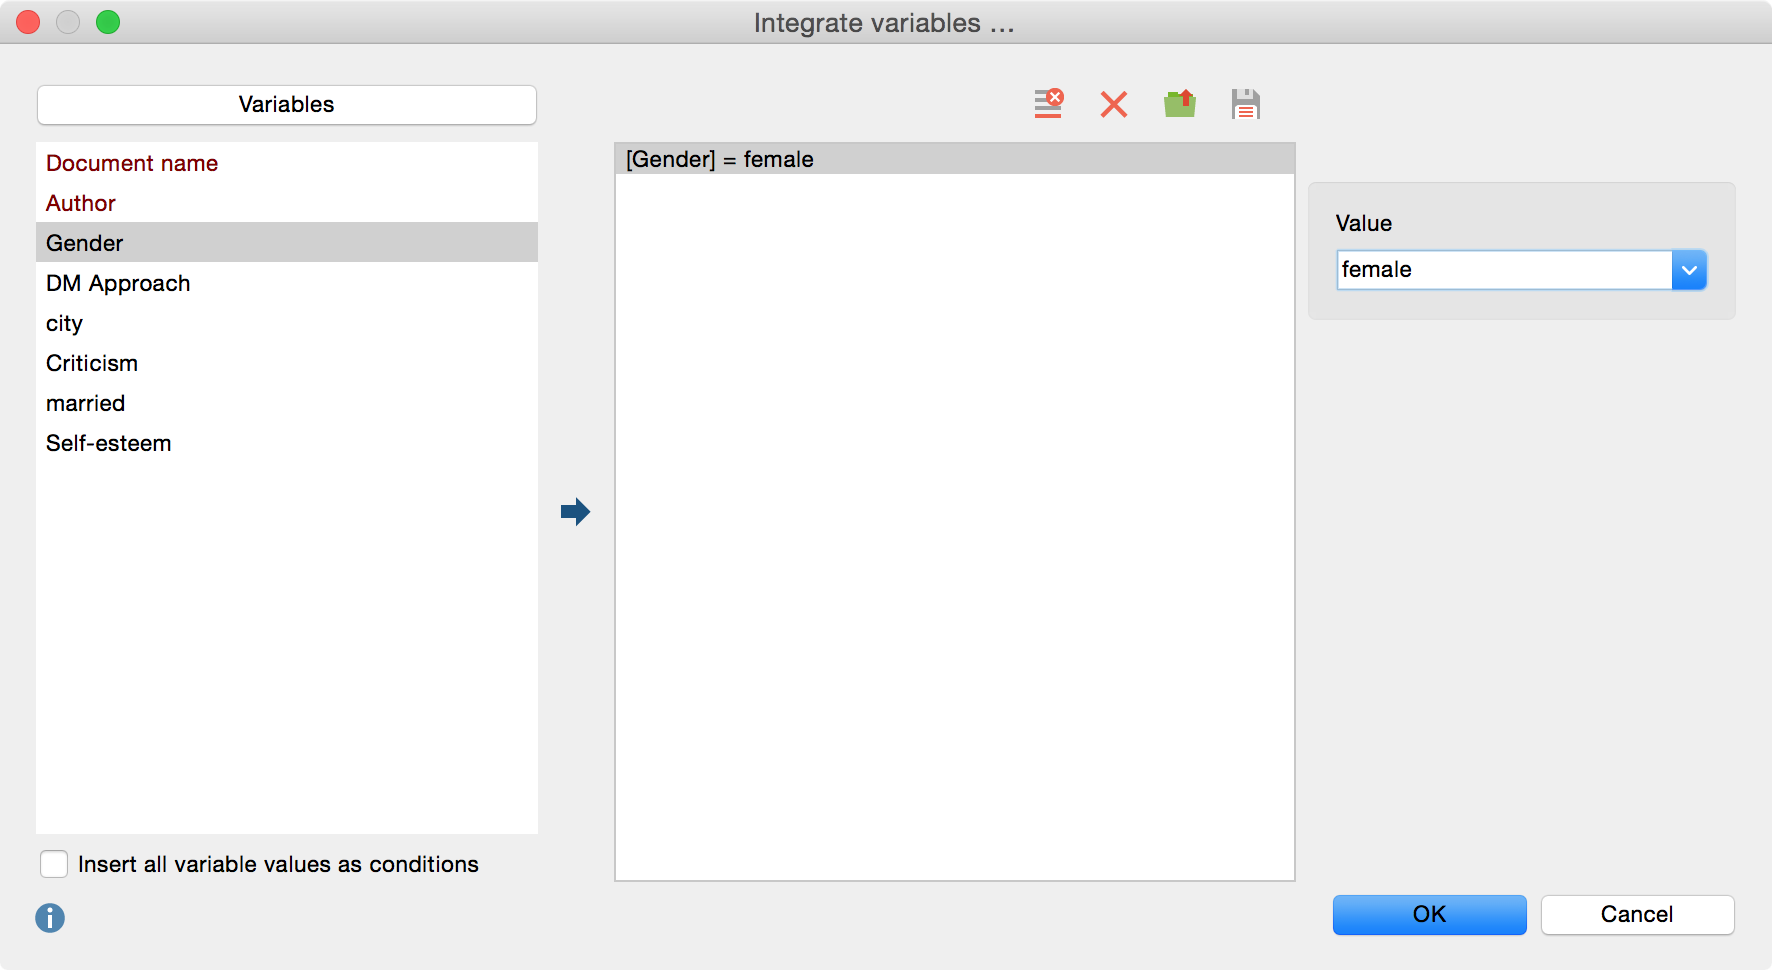Image resolution: width=1772 pixels, height=970 pixels.
Task: Choose the Gender variable in list
Action: 85,243
